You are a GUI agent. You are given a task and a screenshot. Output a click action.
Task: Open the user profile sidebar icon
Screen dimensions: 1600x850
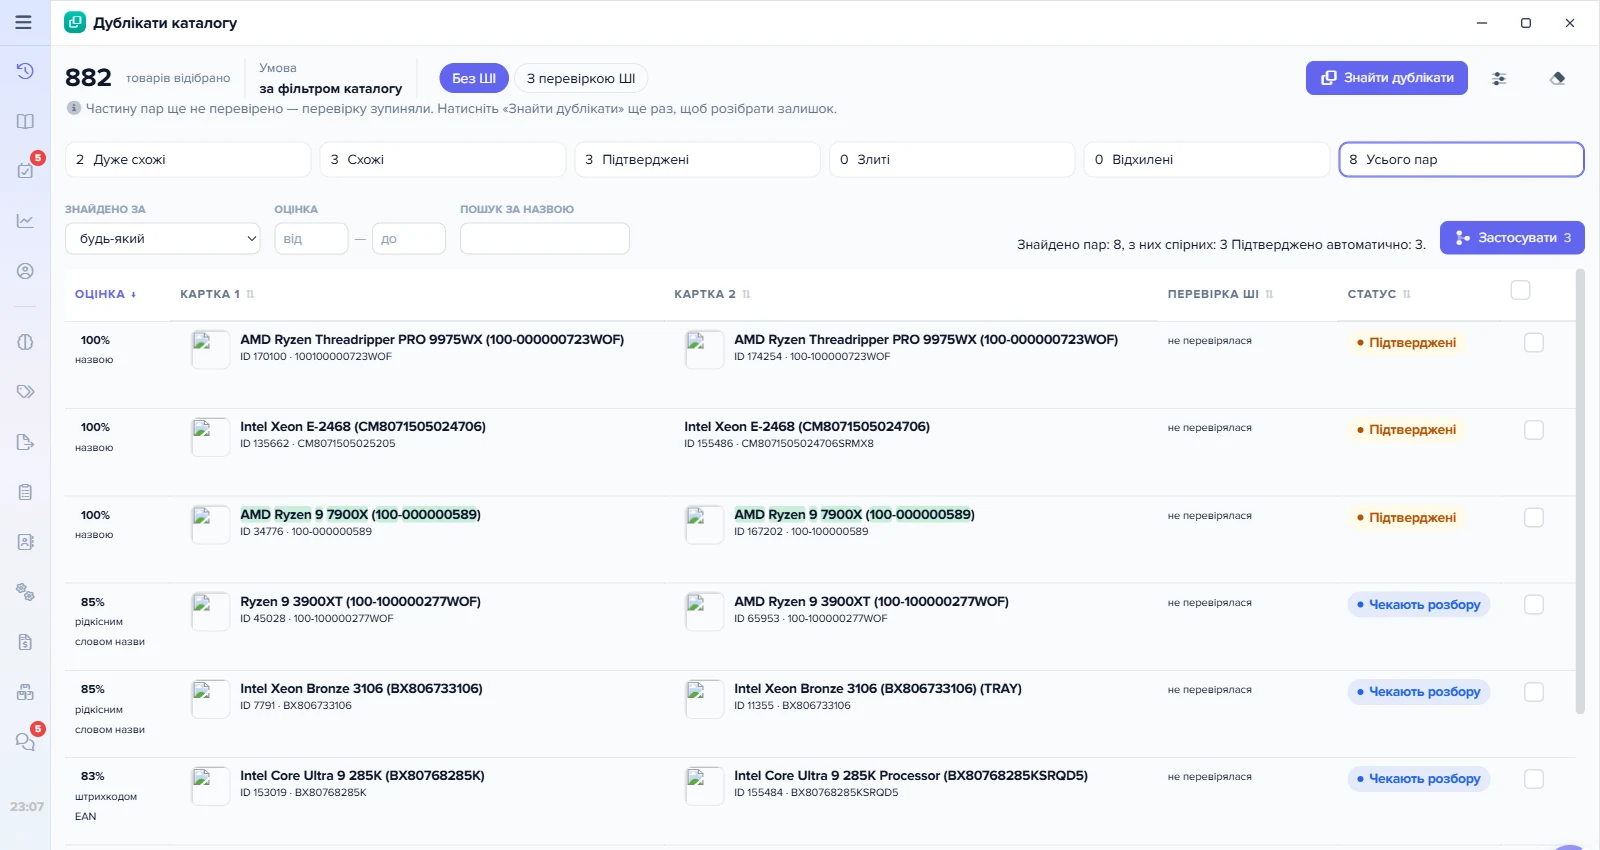[25, 271]
